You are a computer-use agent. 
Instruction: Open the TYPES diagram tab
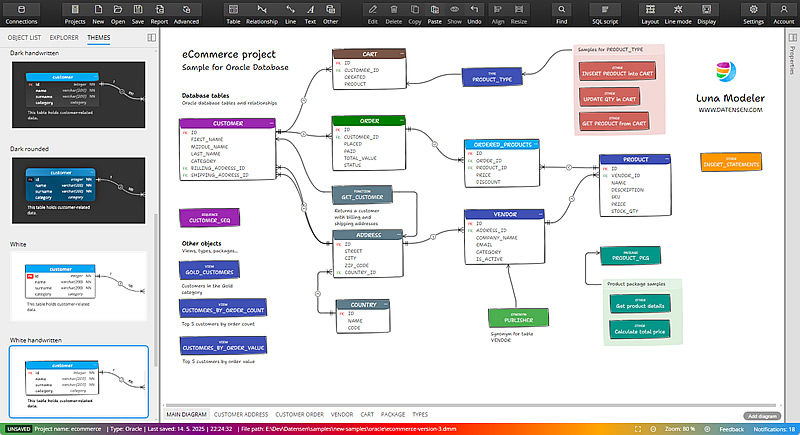click(x=420, y=415)
